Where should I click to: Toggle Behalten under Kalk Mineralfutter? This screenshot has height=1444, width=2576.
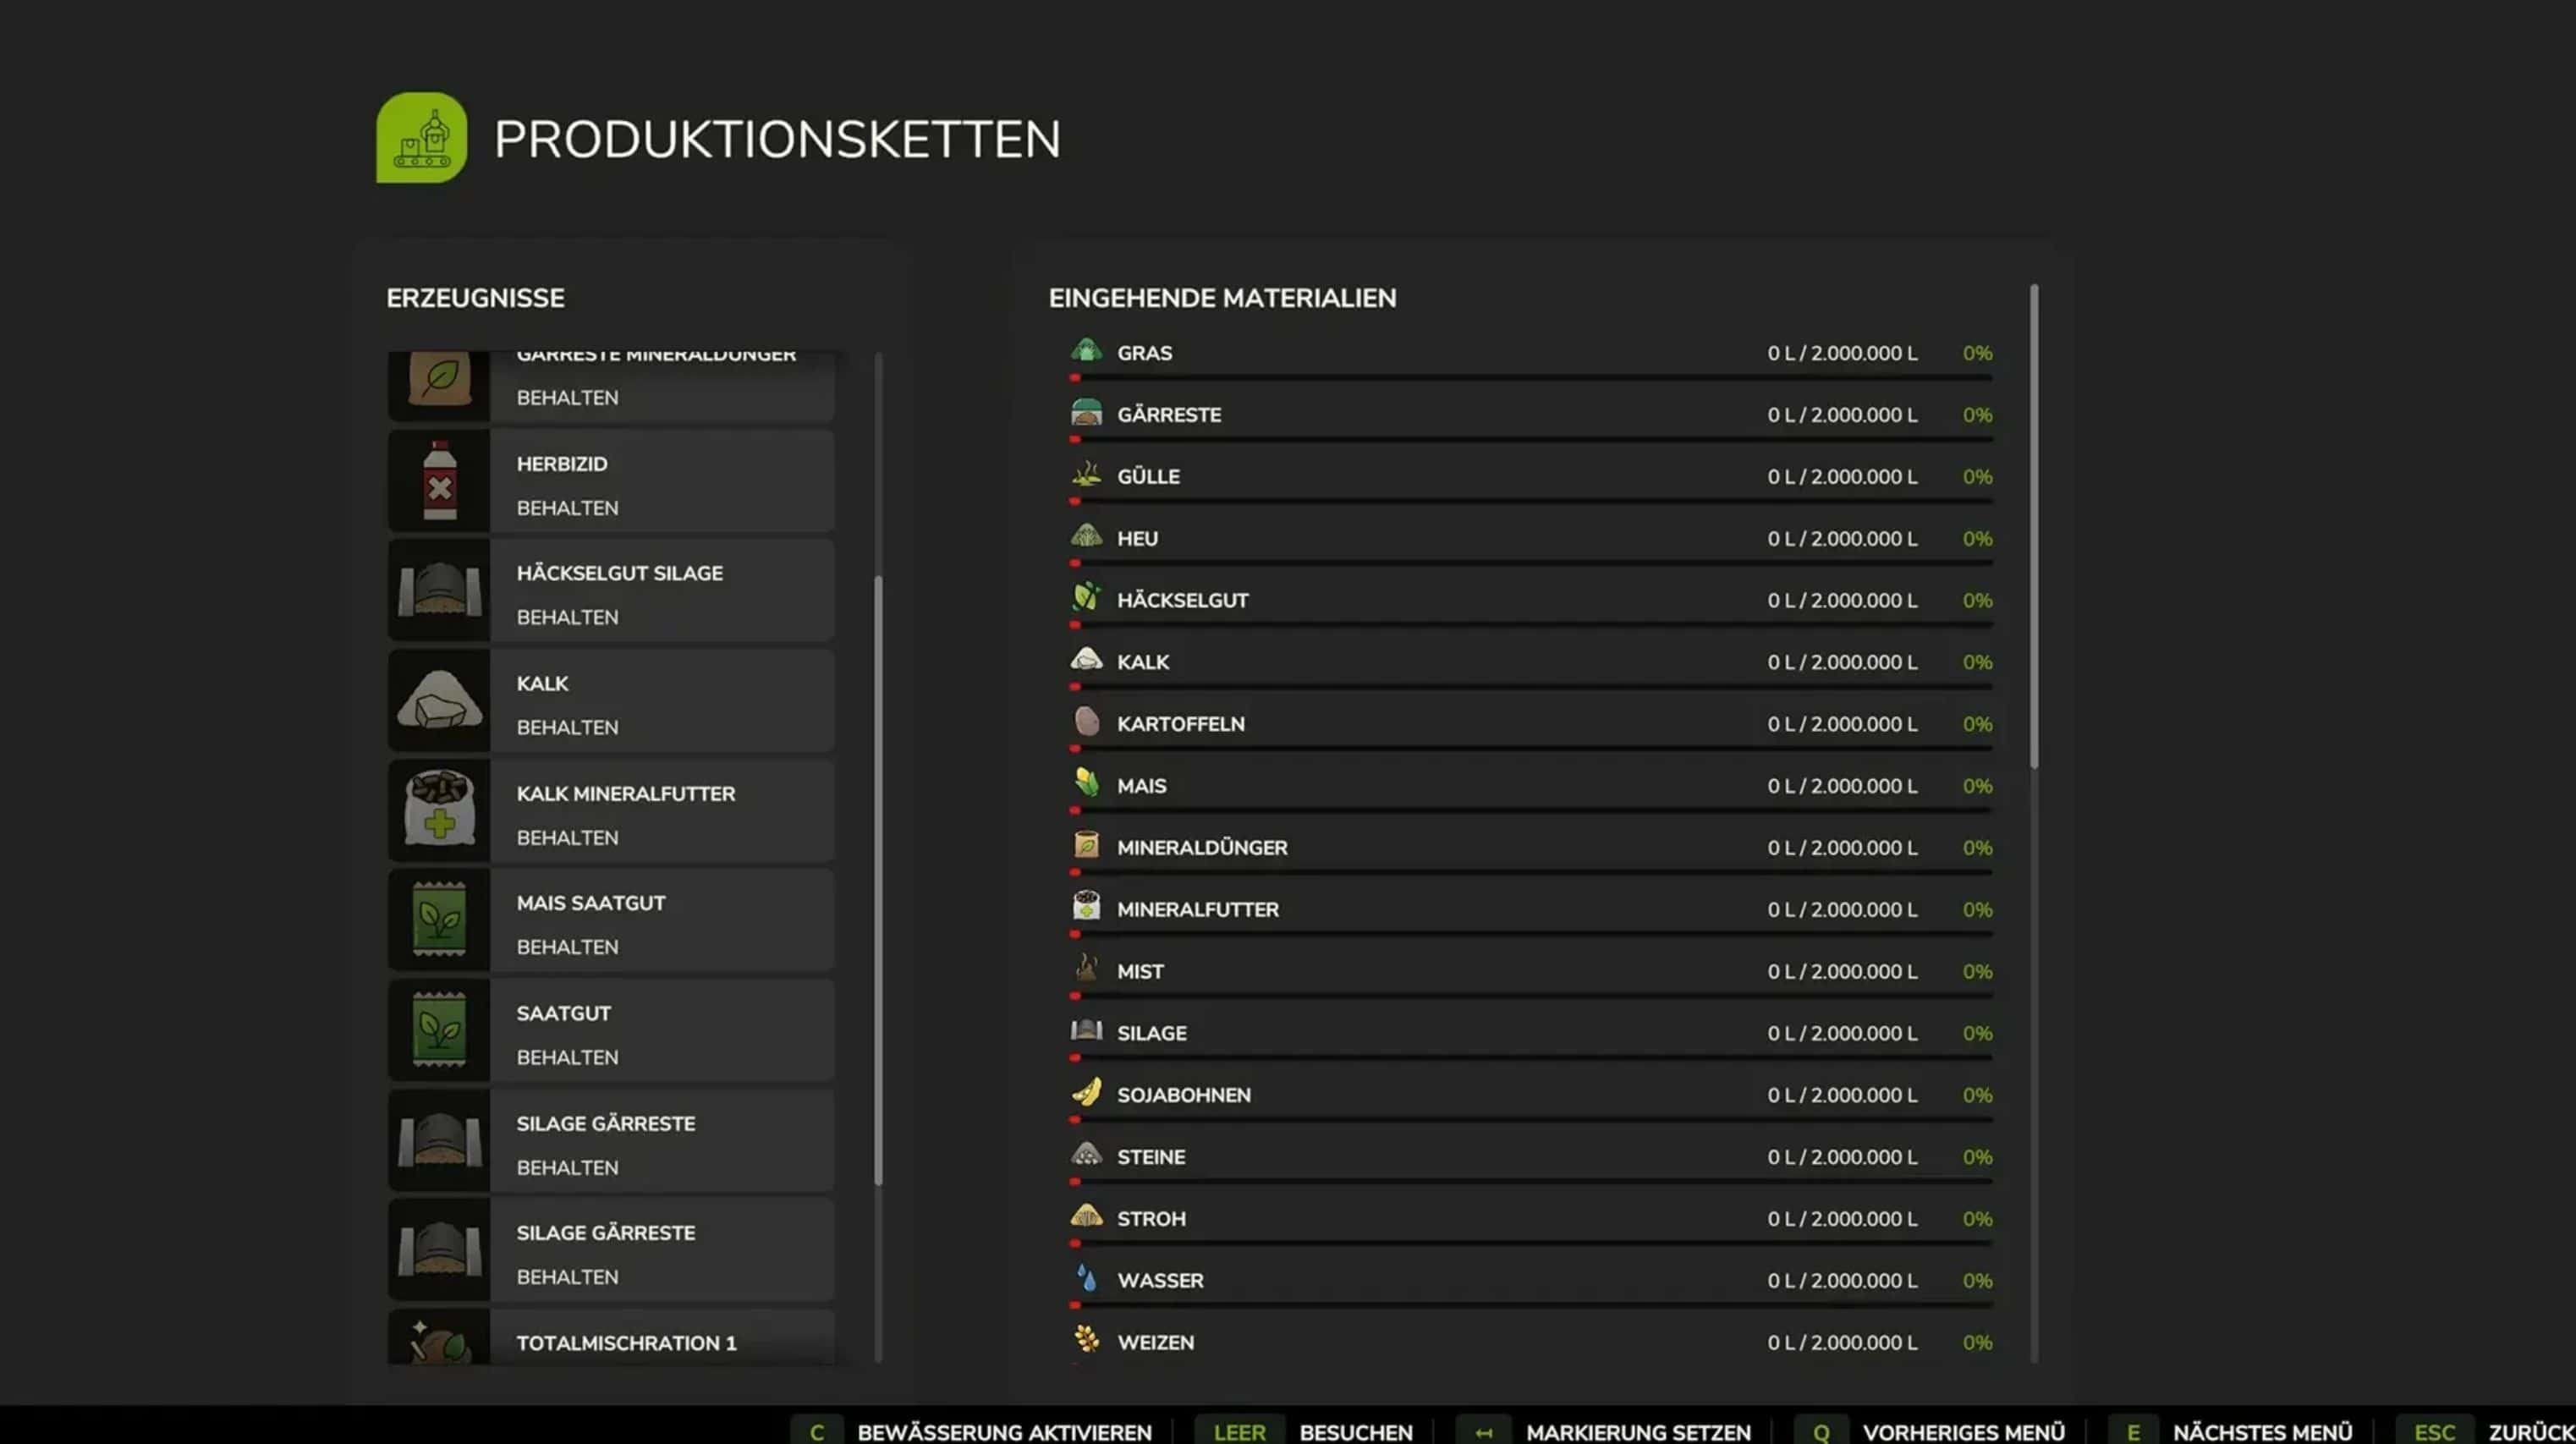click(567, 838)
